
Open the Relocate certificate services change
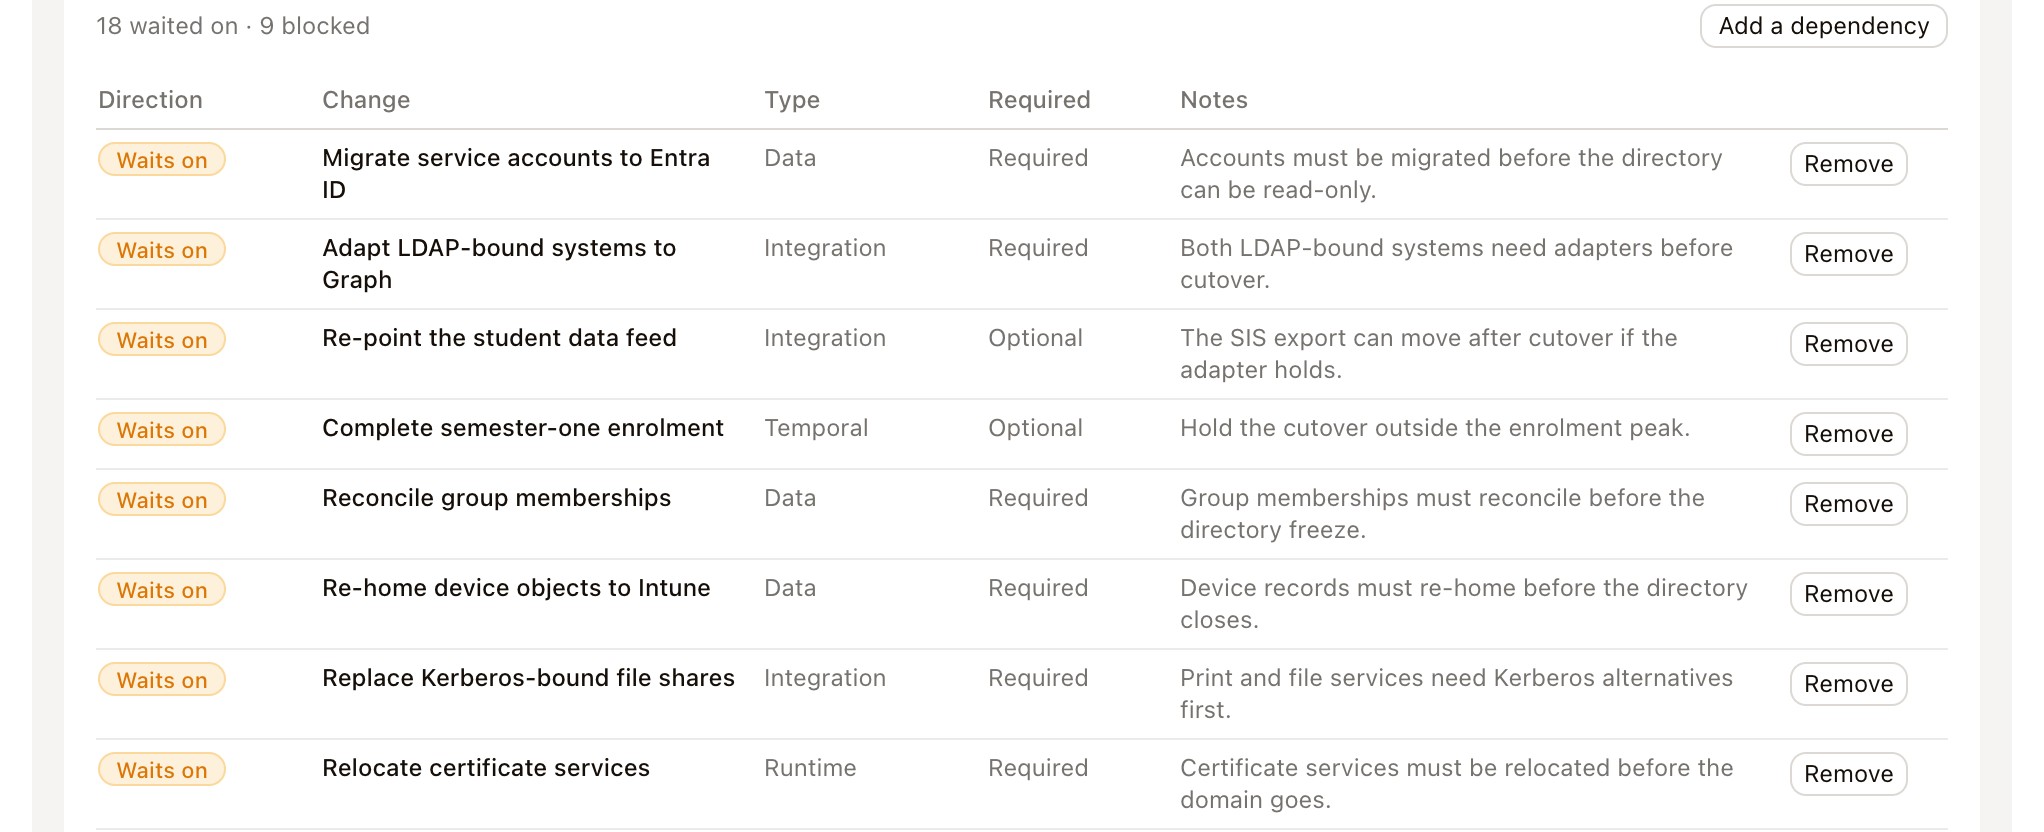tap(486, 768)
